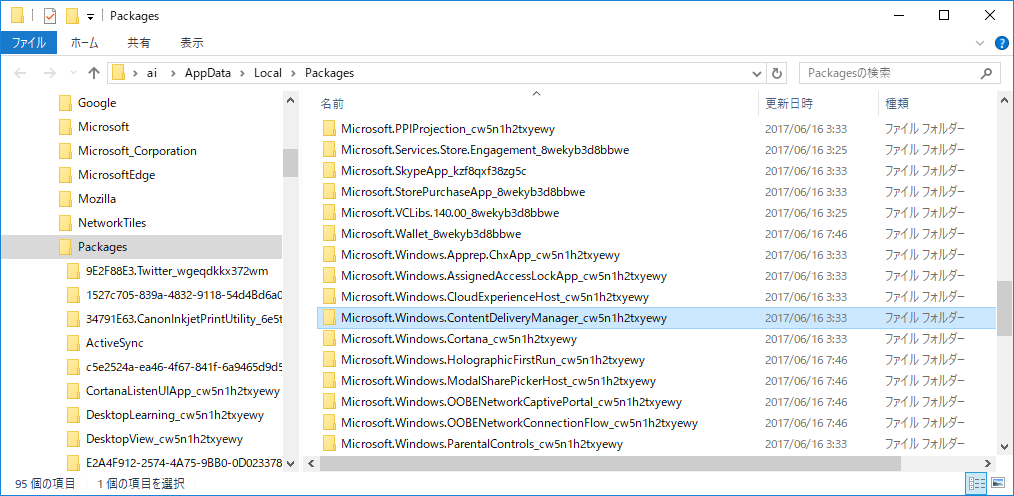The height and width of the screenshot is (496, 1014).
Task: Open the Help question mark icon
Action: [1001, 43]
